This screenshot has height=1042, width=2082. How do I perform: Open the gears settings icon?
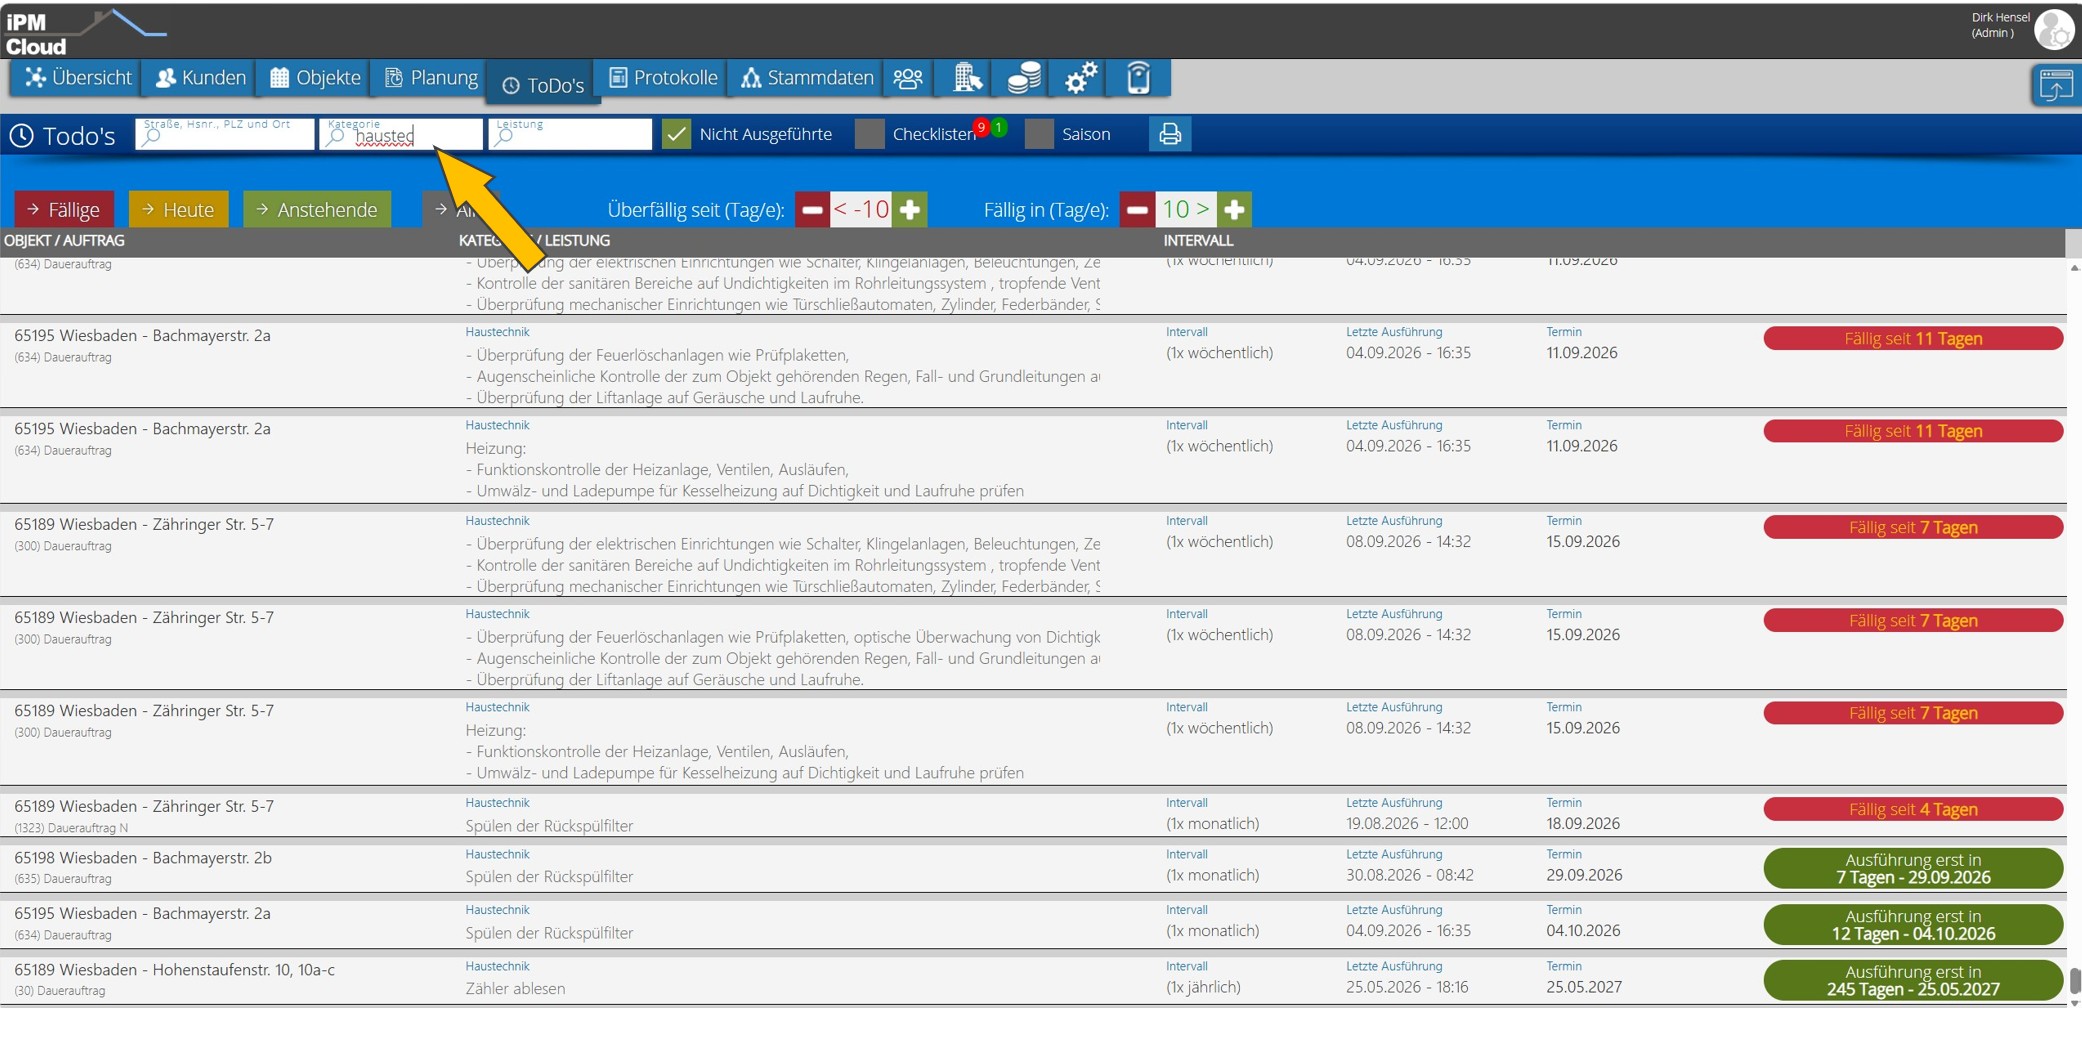click(1080, 78)
